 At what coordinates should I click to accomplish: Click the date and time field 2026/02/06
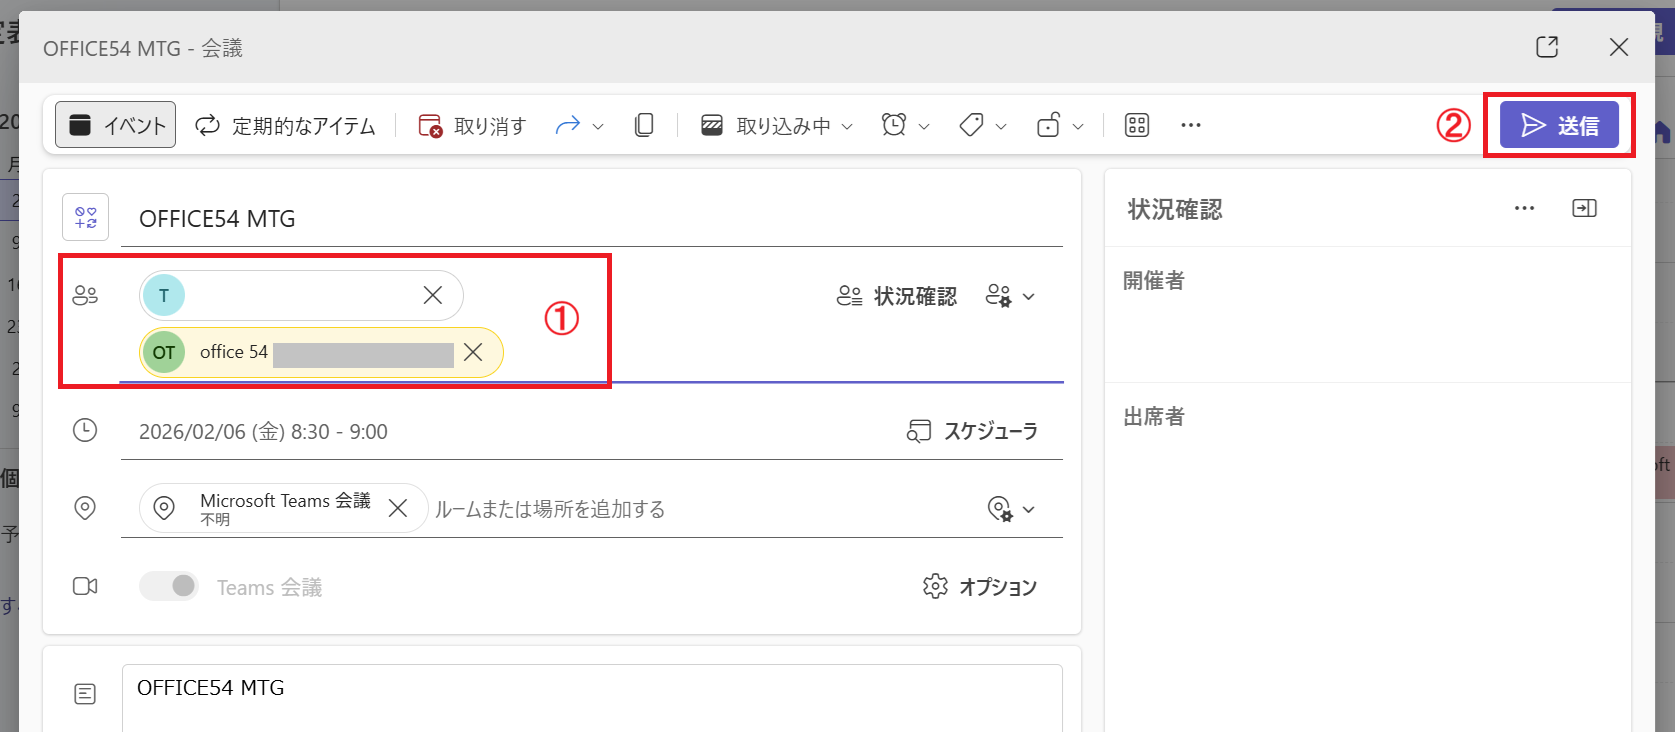263,432
